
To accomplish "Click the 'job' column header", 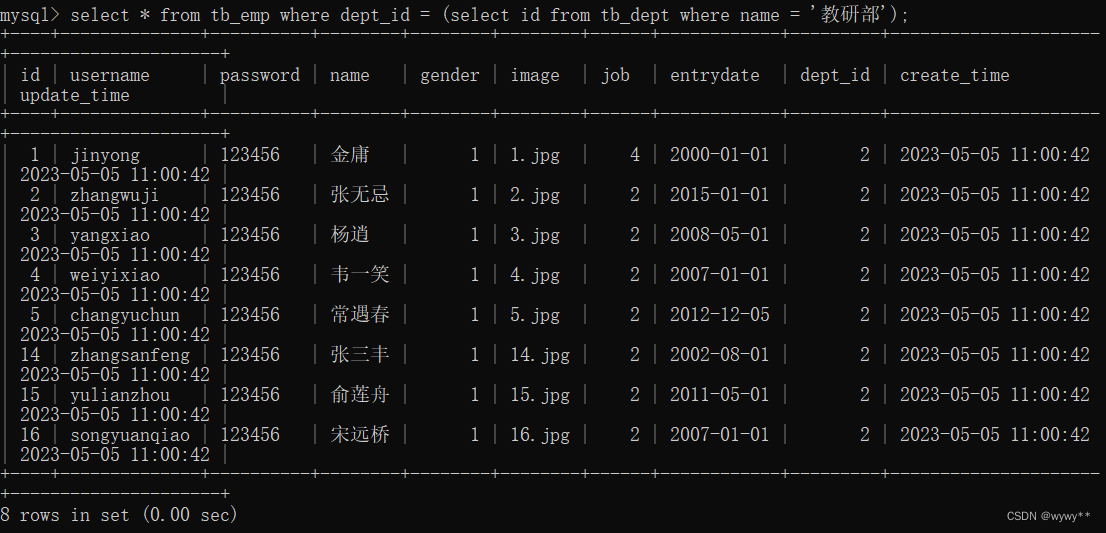I will pos(615,75).
